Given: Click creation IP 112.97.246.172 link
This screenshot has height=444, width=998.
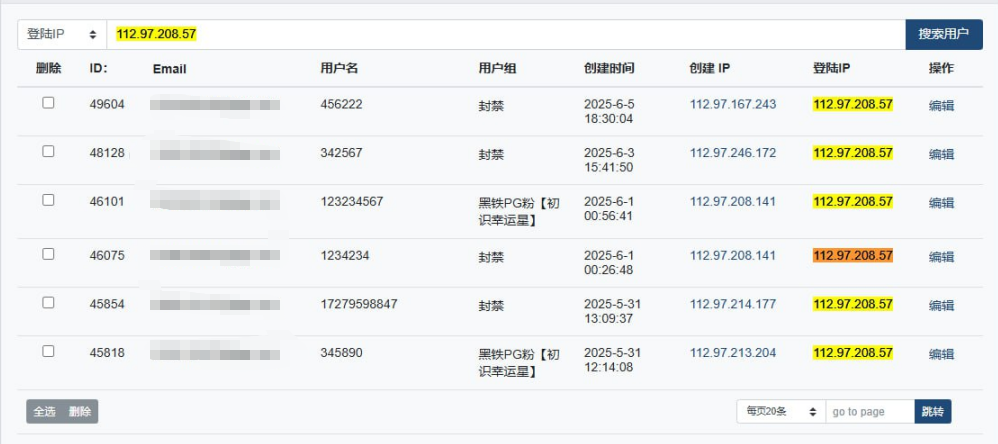Looking at the screenshot, I should click(x=732, y=154).
